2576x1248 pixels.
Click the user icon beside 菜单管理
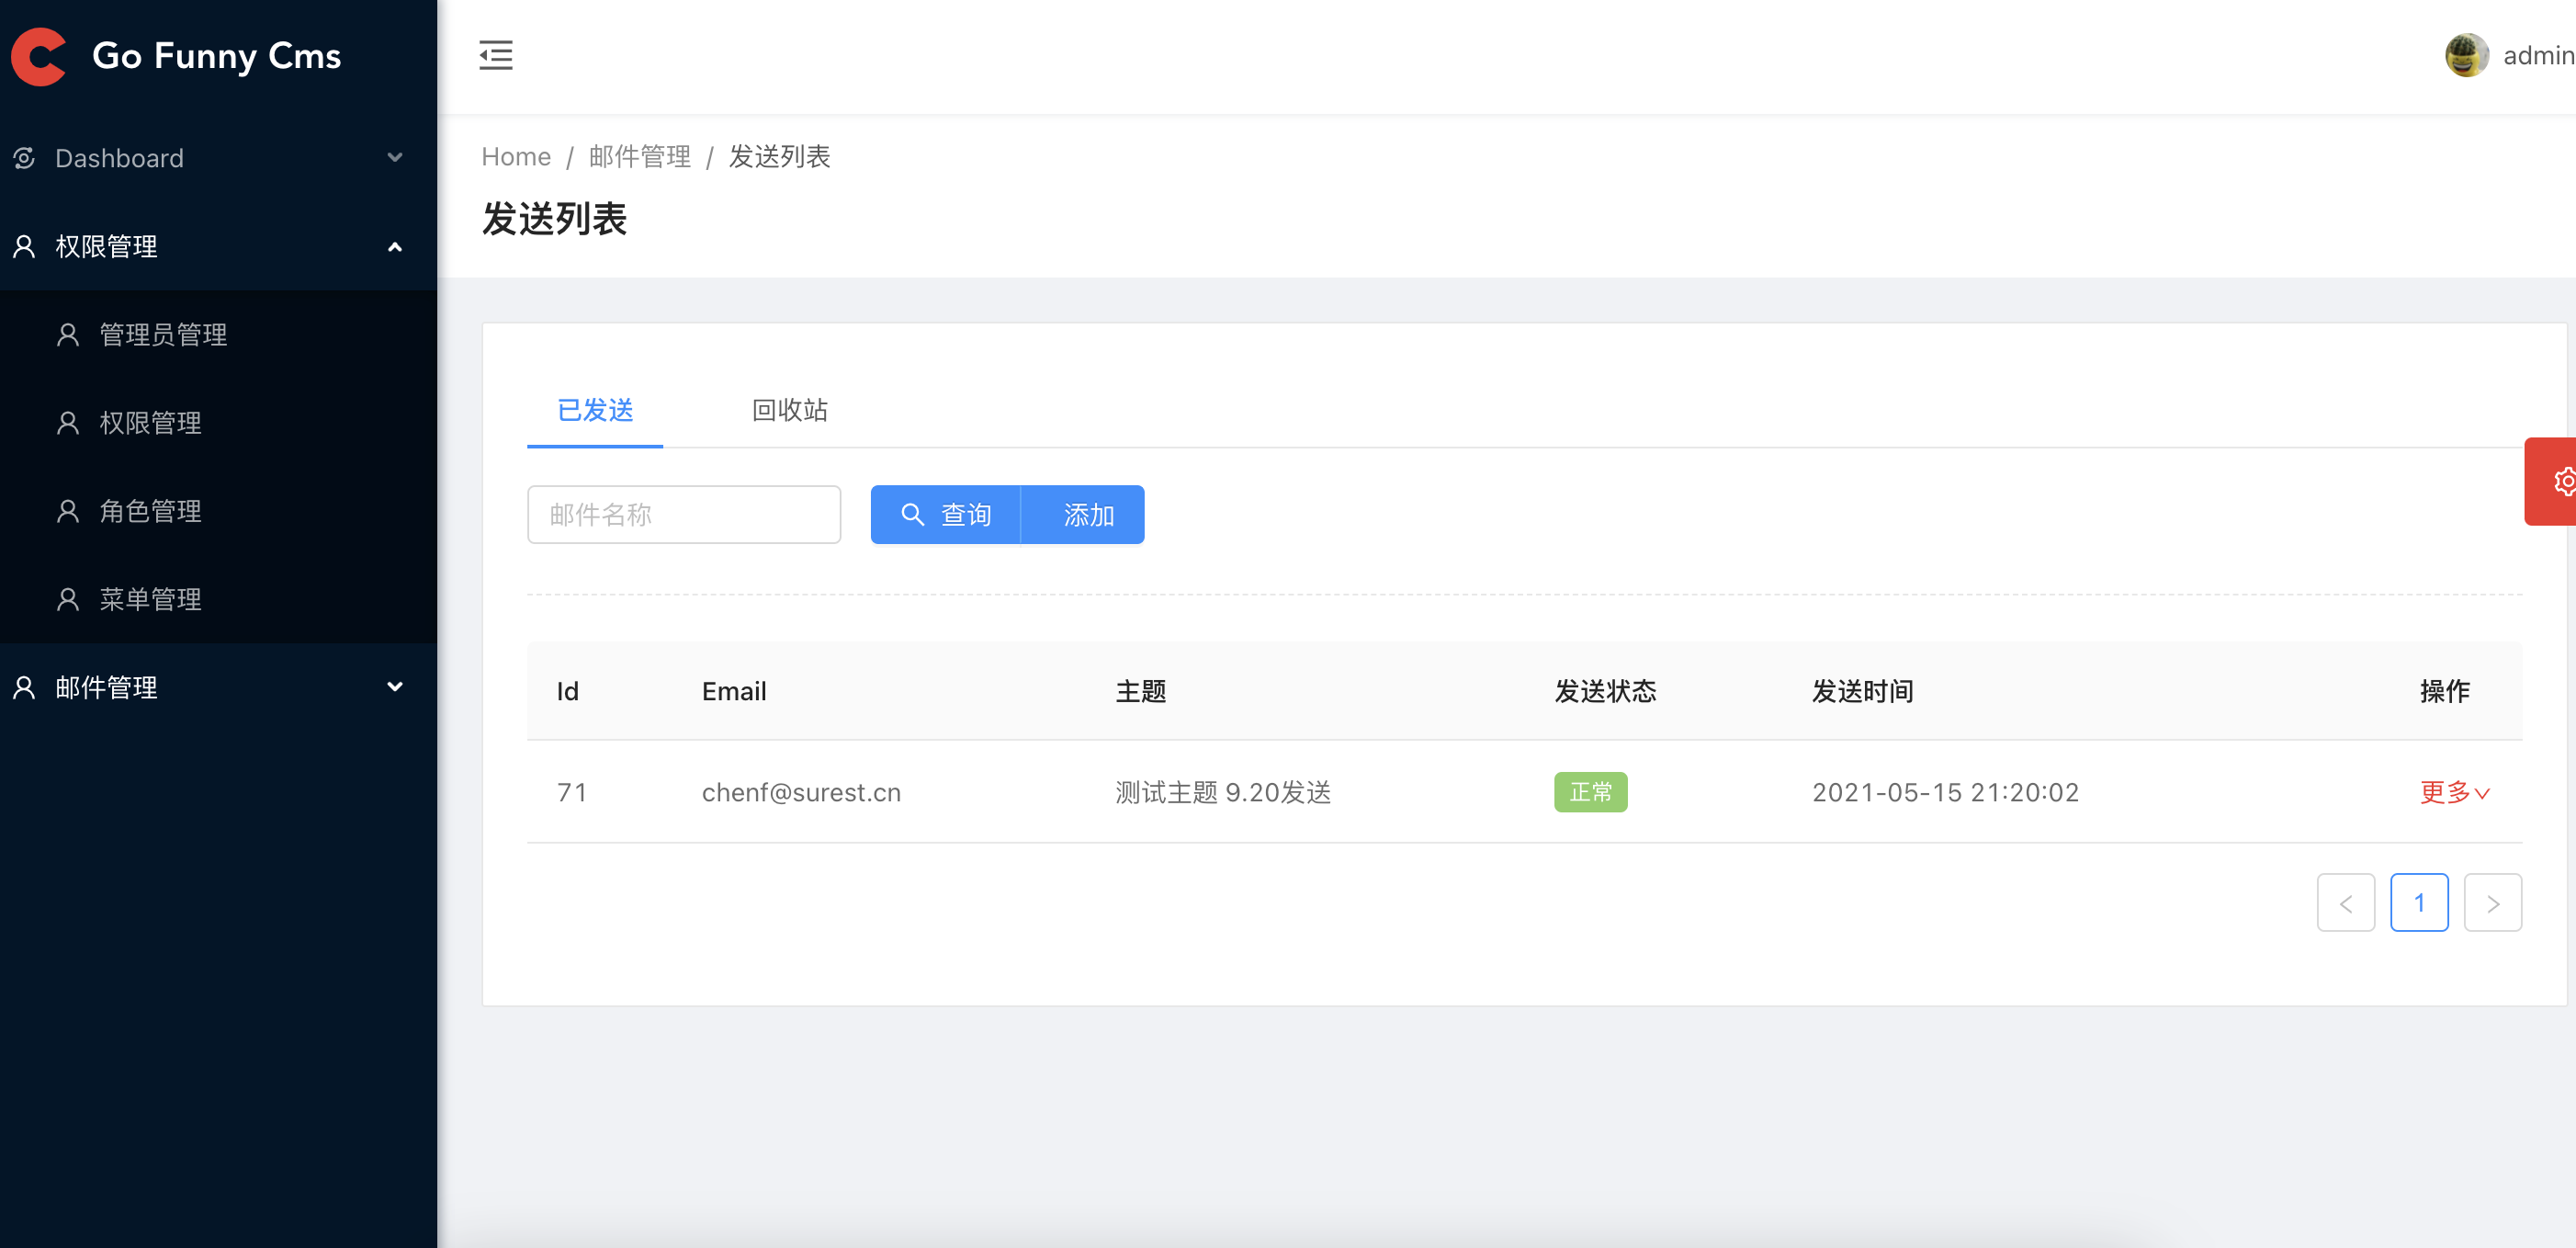(x=68, y=599)
